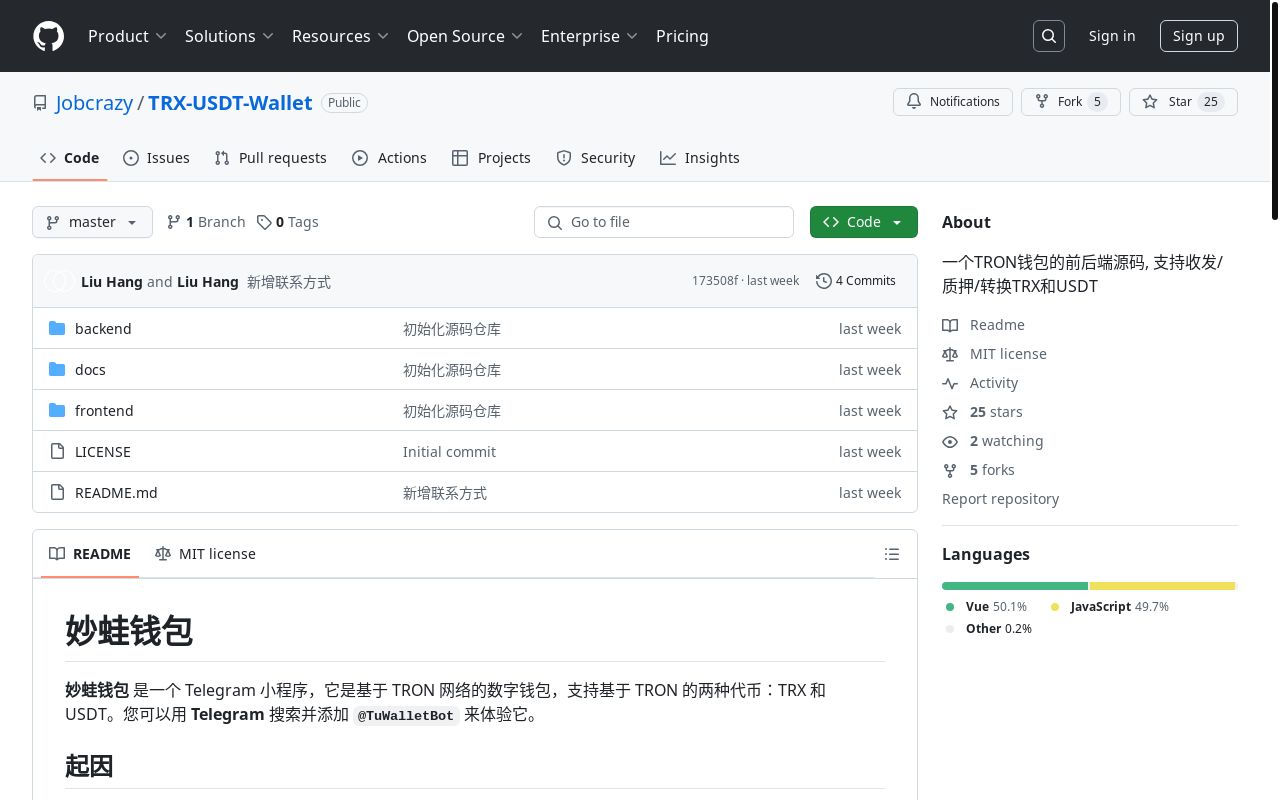Image resolution: width=1280 pixels, height=800 pixels.
Task: Click the Activity pulse icon in About
Action: click(950, 382)
